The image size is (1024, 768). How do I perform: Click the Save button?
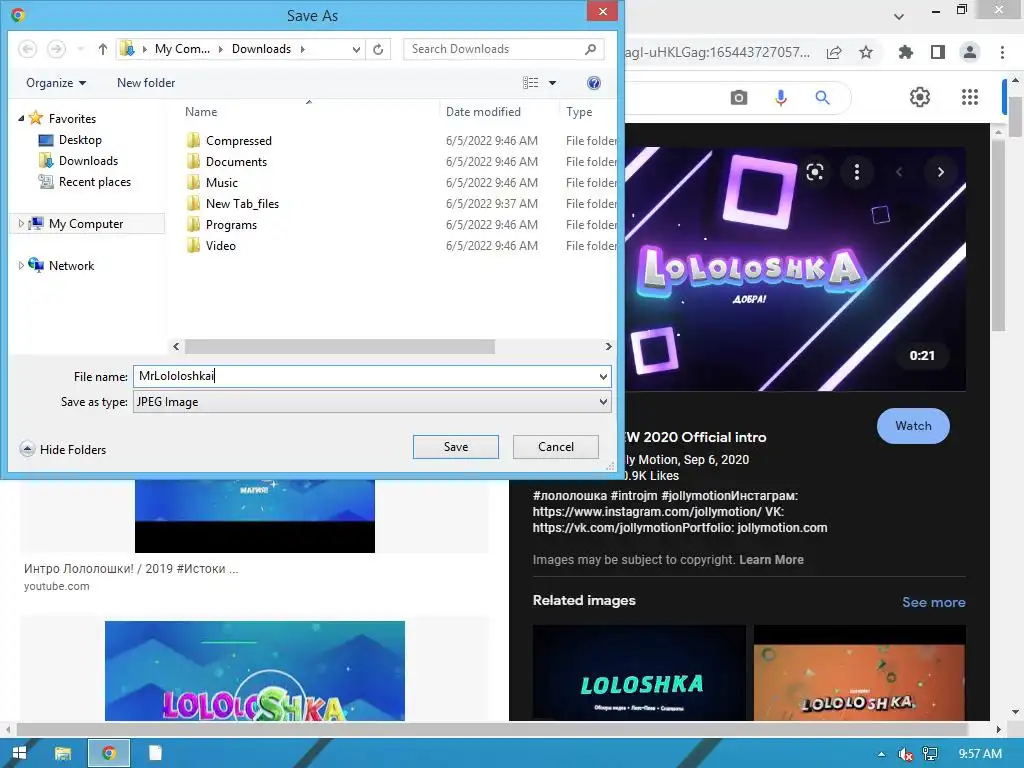[x=456, y=447]
